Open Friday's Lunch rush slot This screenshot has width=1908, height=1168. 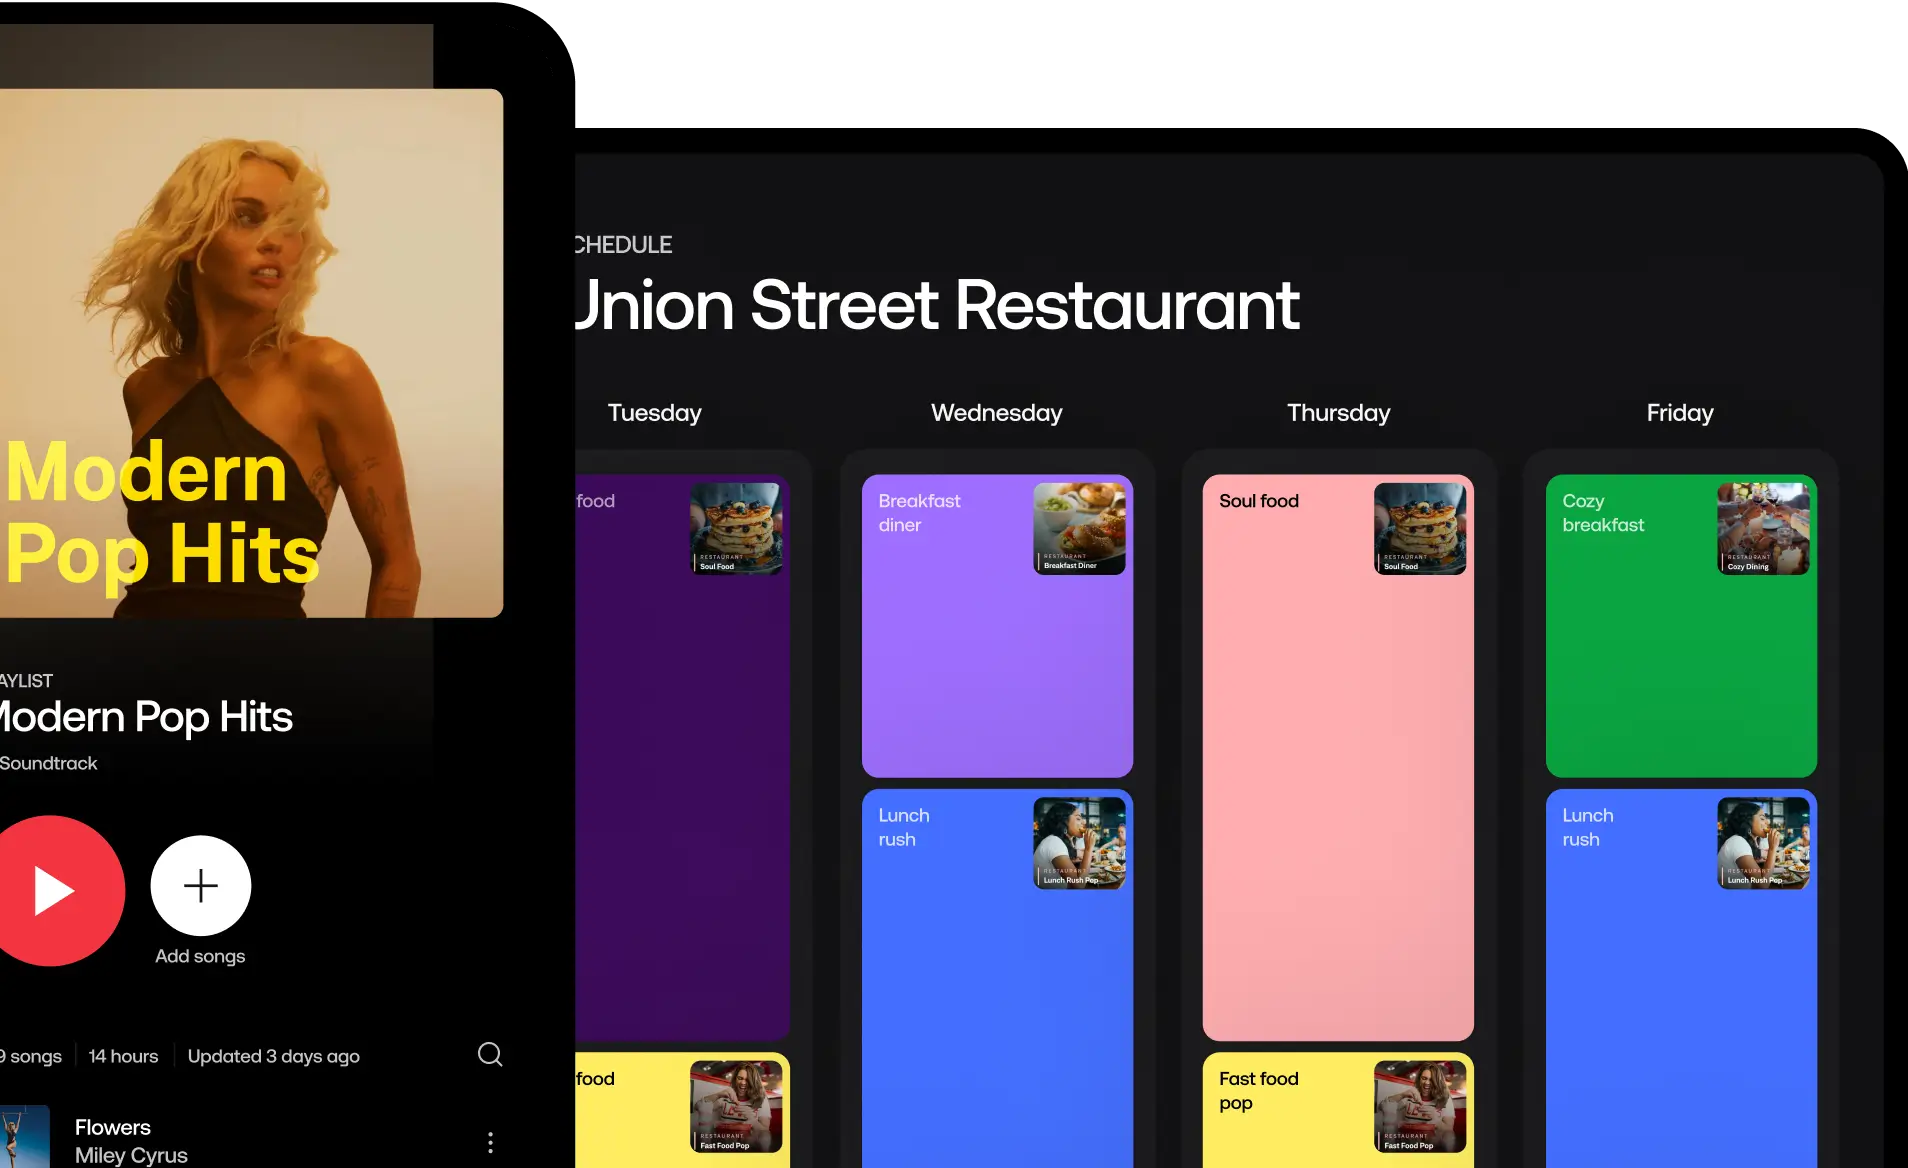(x=1681, y=978)
